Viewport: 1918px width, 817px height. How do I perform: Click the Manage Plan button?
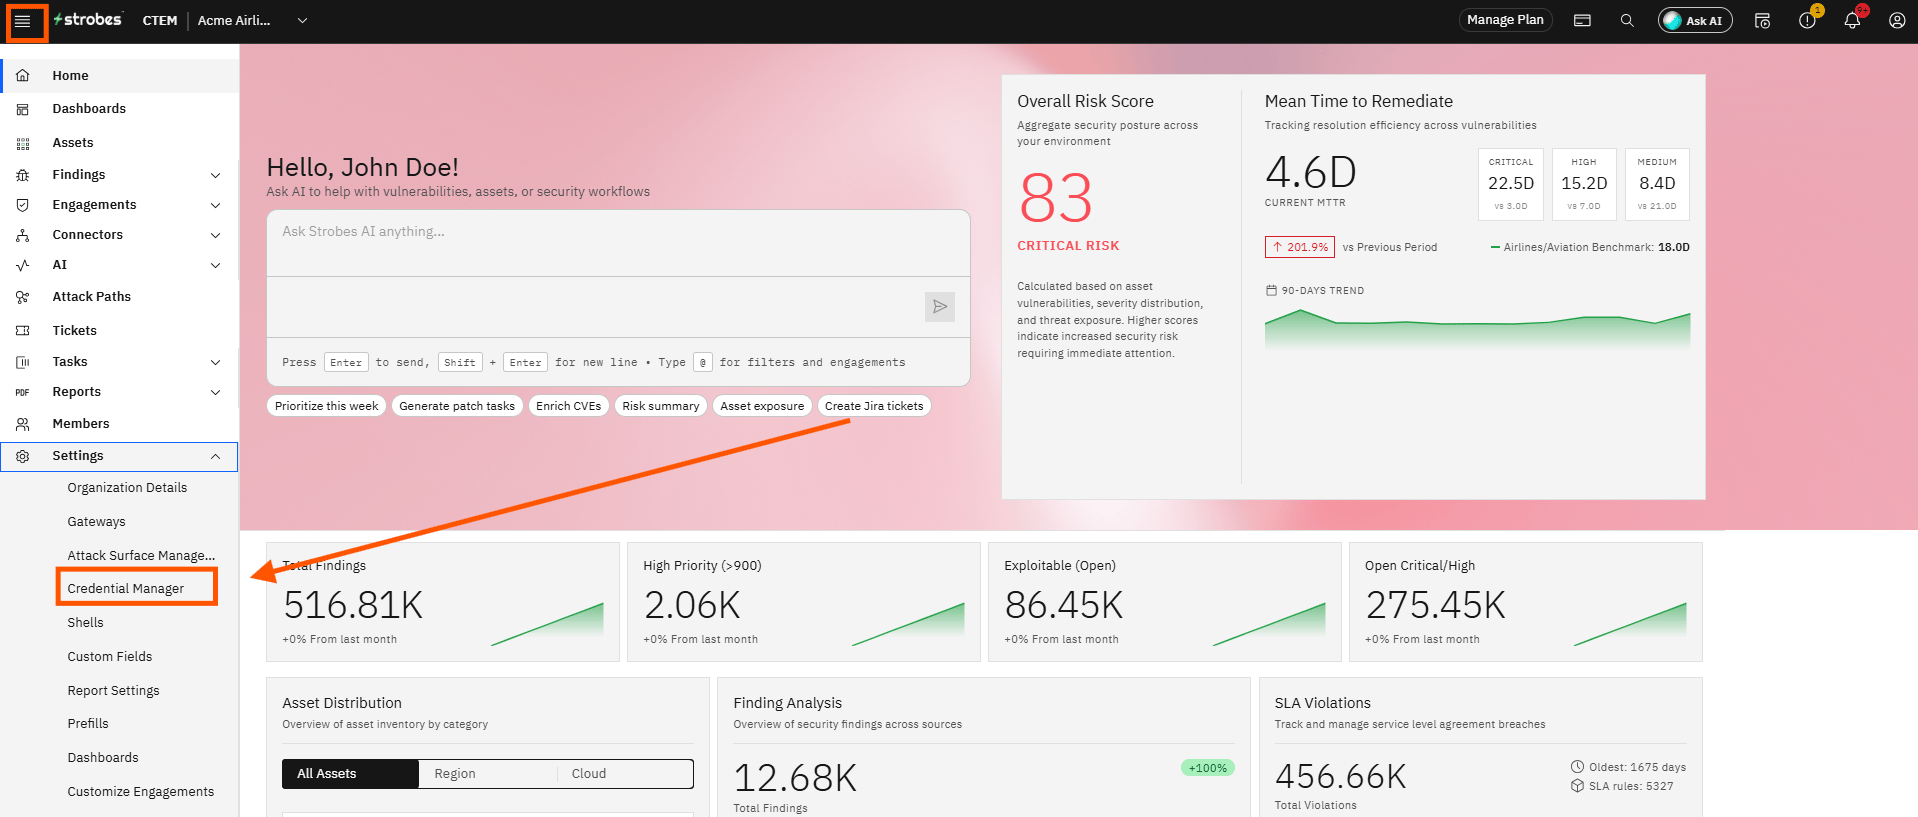(1505, 20)
